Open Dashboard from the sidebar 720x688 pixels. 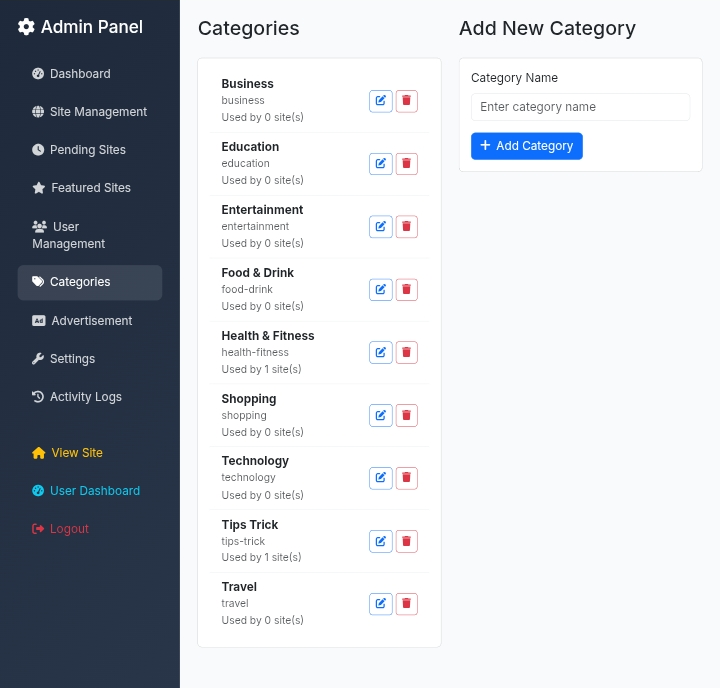[x=90, y=74]
